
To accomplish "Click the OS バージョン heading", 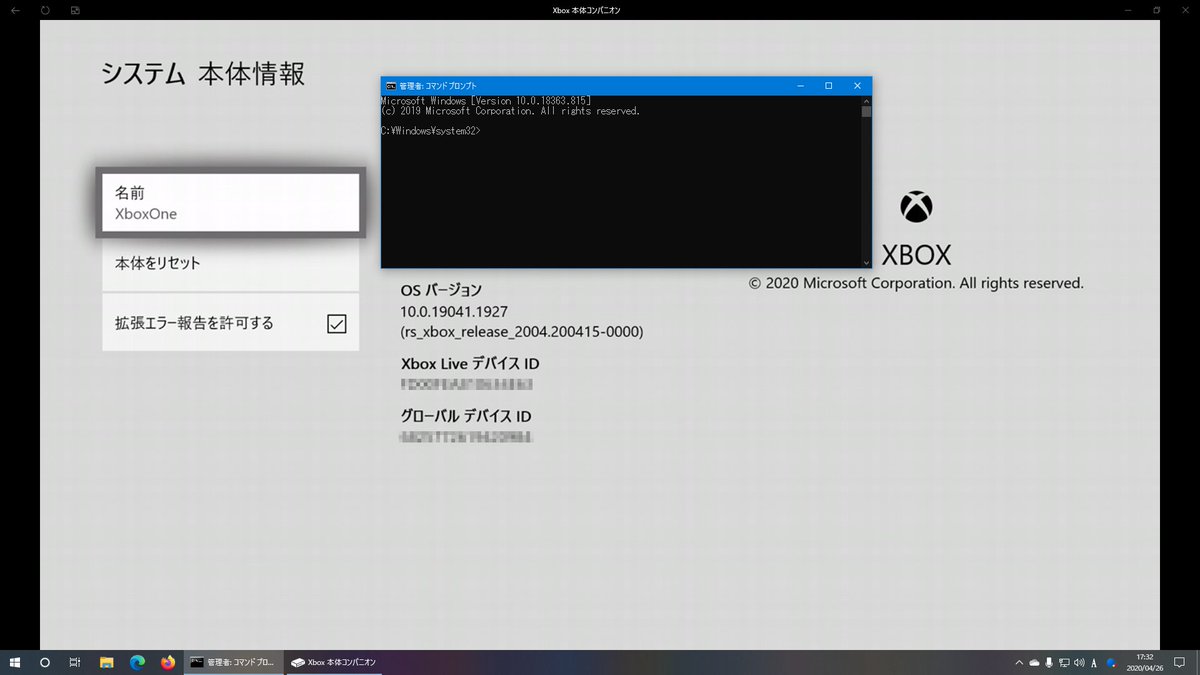I will (441, 290).
